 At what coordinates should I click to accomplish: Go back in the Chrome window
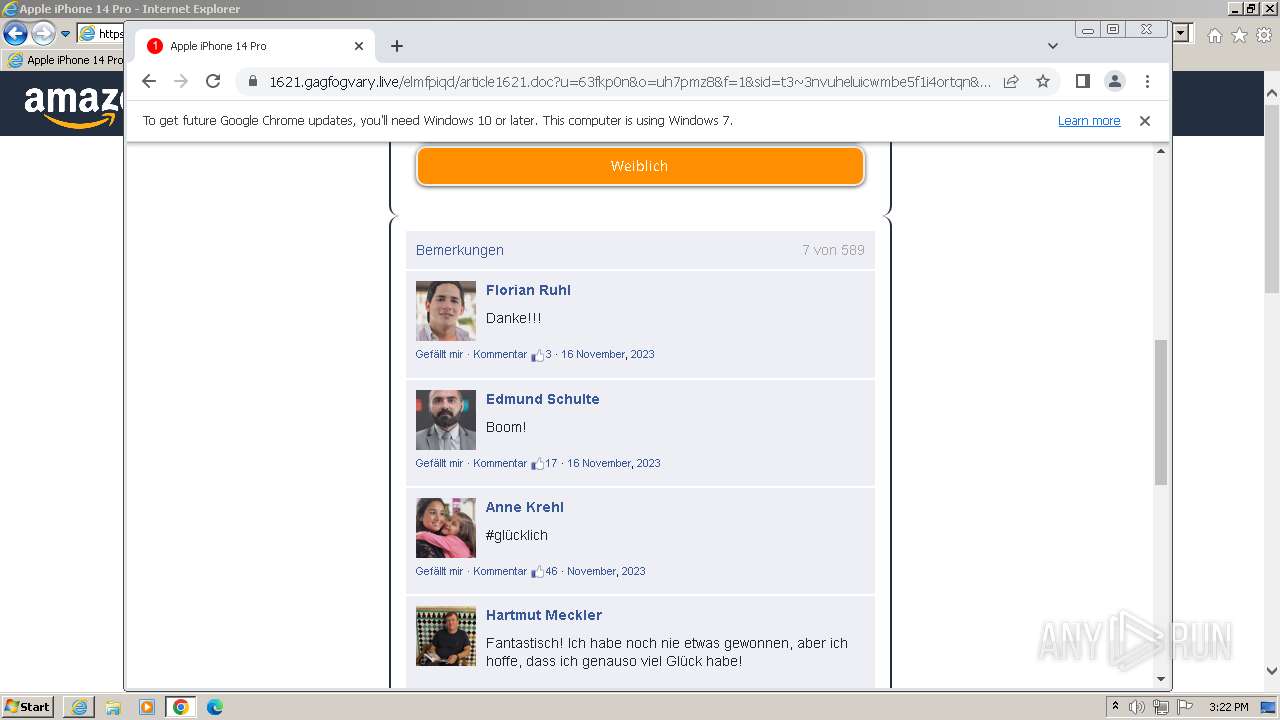pos(149,82)
